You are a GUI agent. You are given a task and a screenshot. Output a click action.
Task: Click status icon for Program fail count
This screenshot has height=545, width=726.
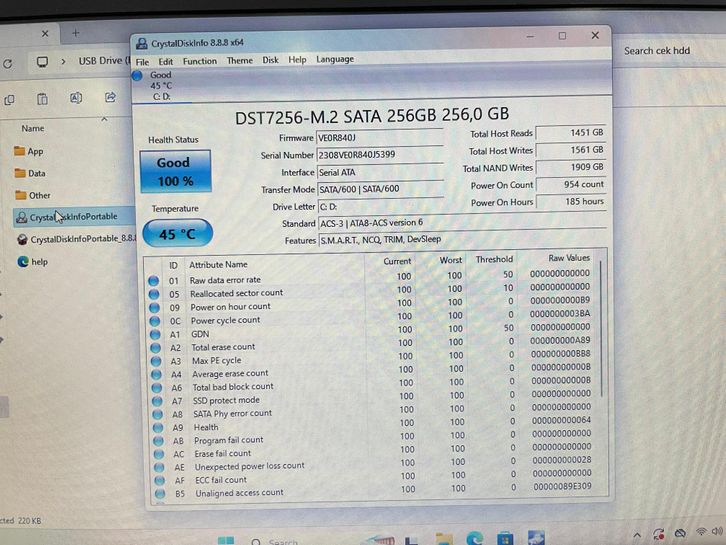tap(159, 441)
